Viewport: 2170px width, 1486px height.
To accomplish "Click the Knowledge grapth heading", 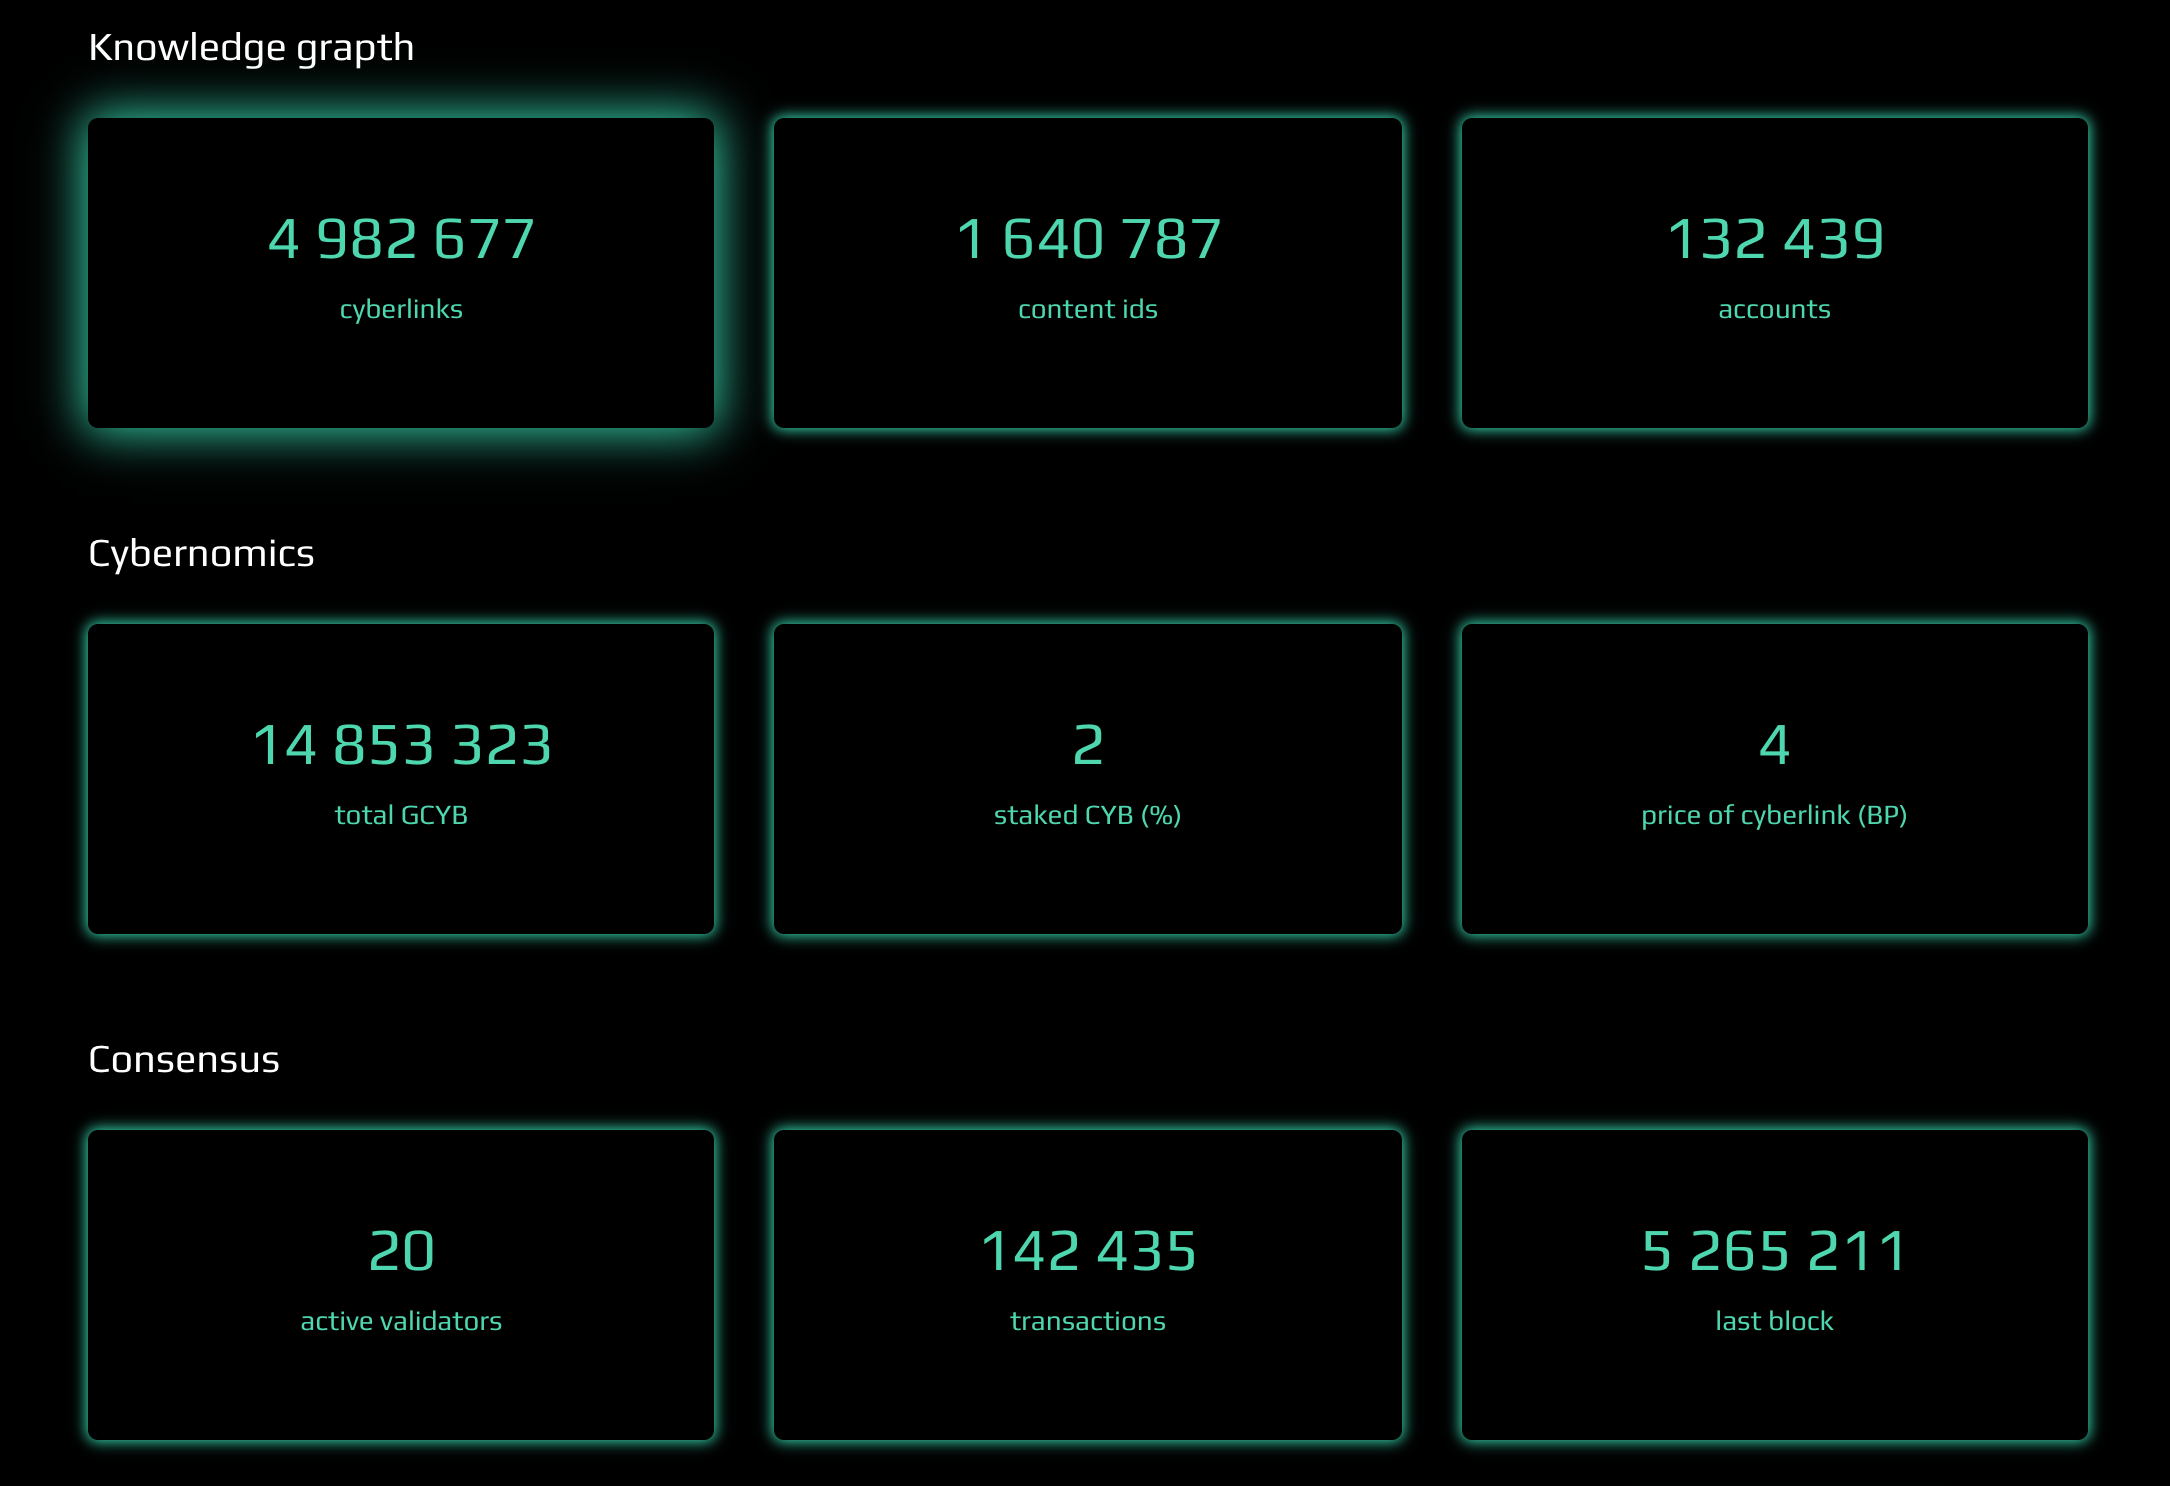I will pyautogui.click(x=251, y=48).
